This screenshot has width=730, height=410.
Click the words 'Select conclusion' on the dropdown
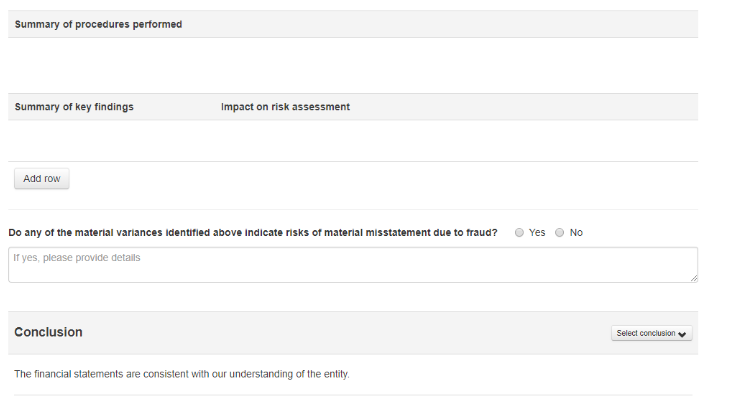click(x=646, y=333)
